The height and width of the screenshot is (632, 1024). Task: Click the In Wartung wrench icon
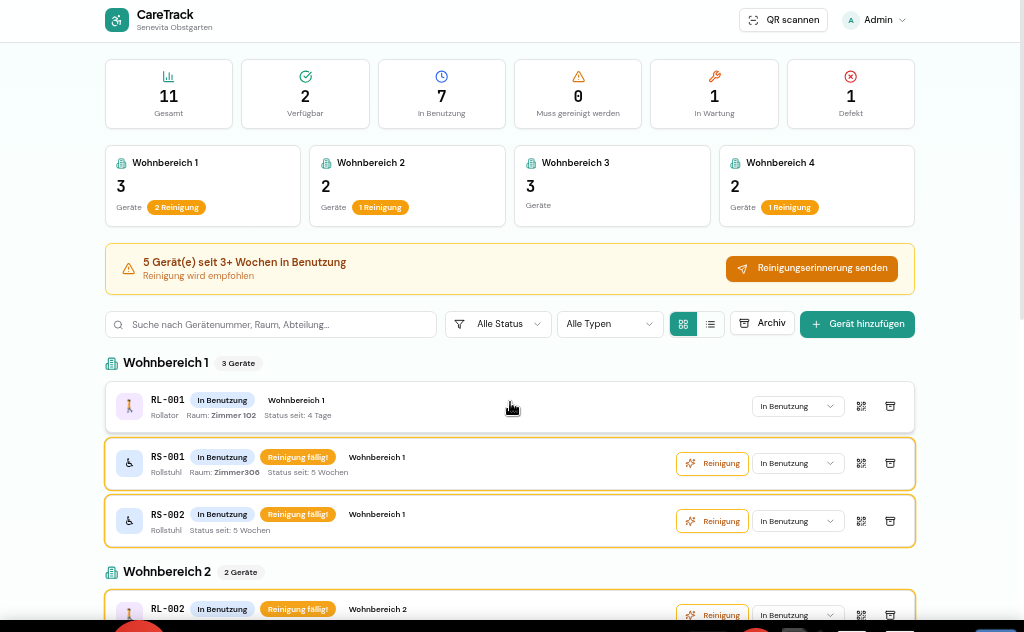[x=714, y=76]
